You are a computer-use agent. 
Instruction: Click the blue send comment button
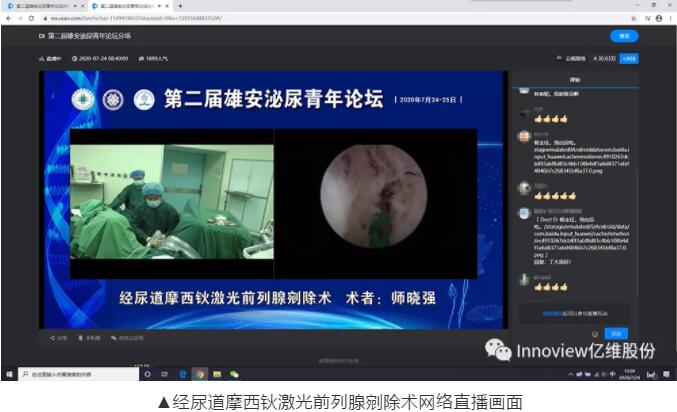pyautogui.click(x=617, y=333)
